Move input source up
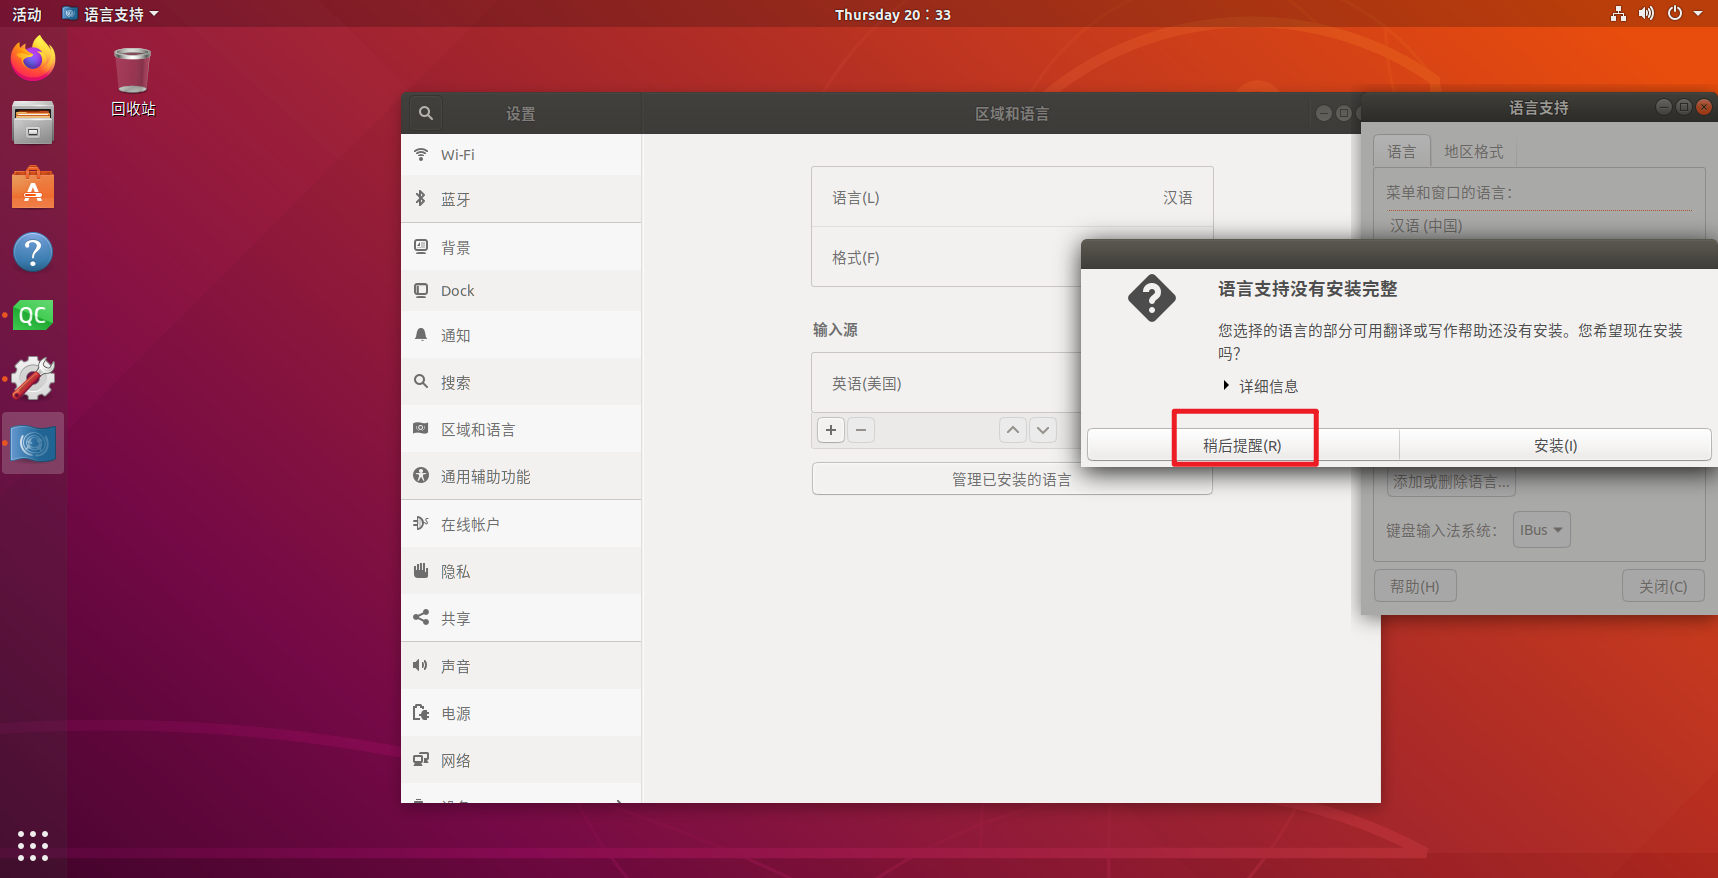 coord(1013,430)
